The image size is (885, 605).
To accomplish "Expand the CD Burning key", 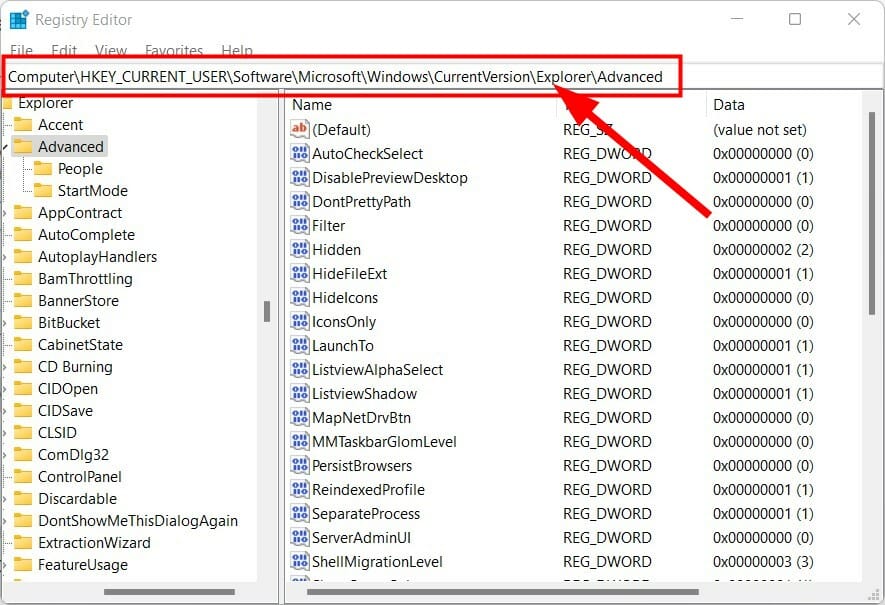I will click(x=5, y=367).
